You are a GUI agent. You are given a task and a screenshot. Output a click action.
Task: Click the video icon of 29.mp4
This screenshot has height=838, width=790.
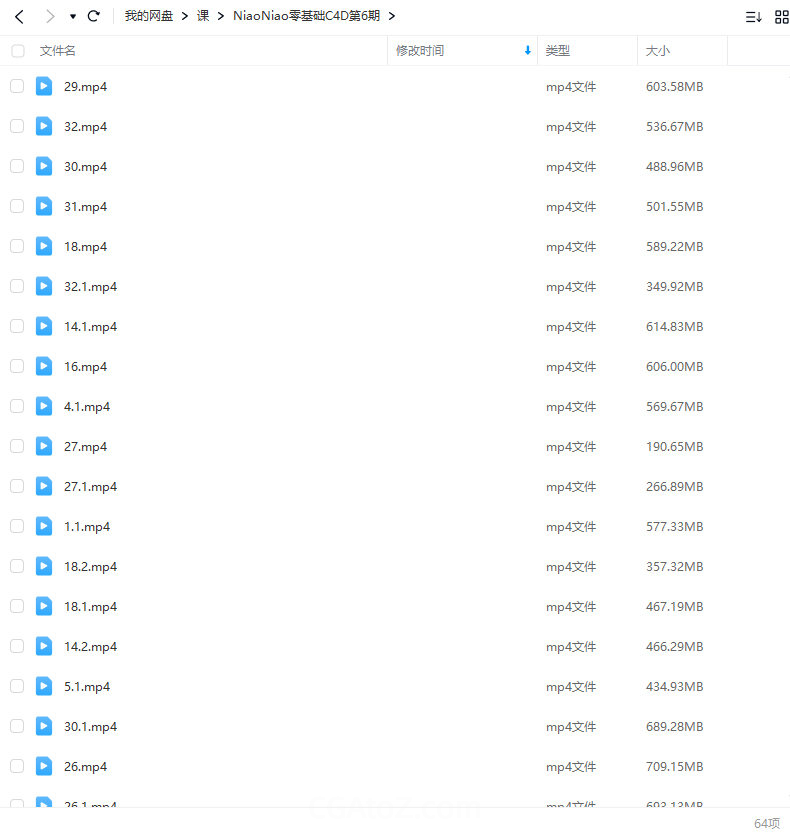44,86
